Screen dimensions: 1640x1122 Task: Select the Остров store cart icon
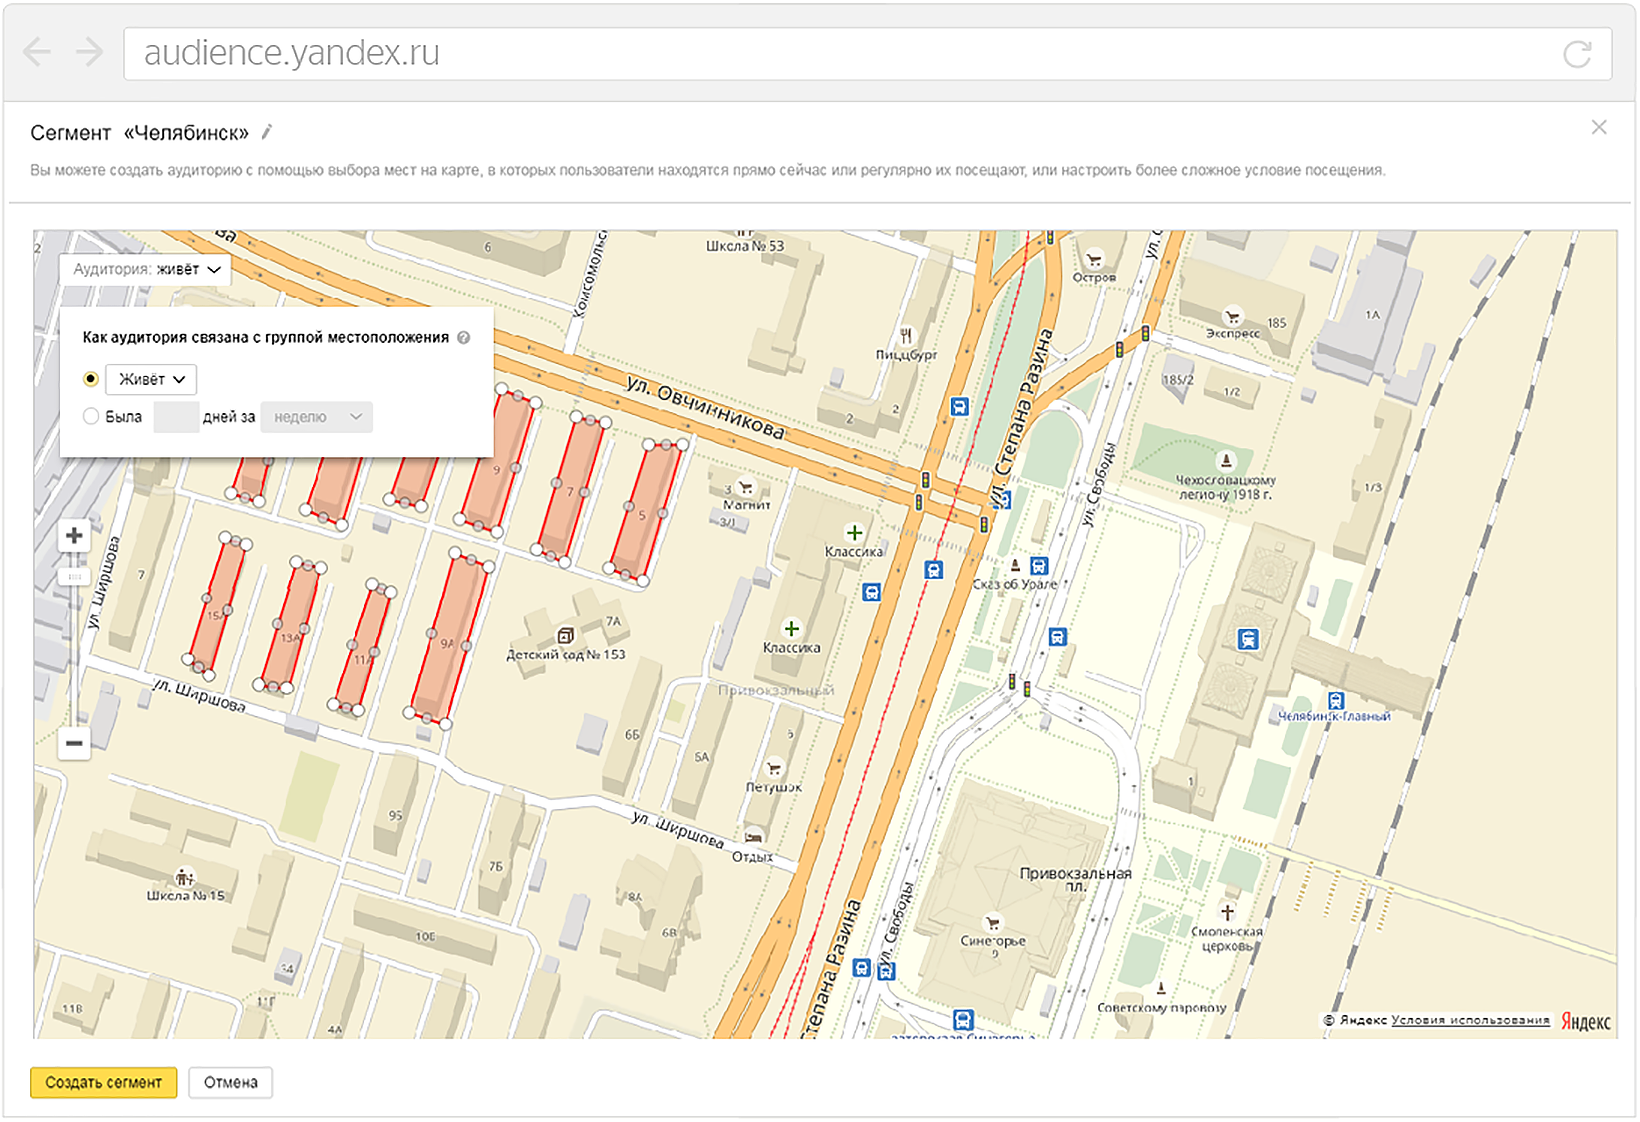click(x=1094, y=259)
